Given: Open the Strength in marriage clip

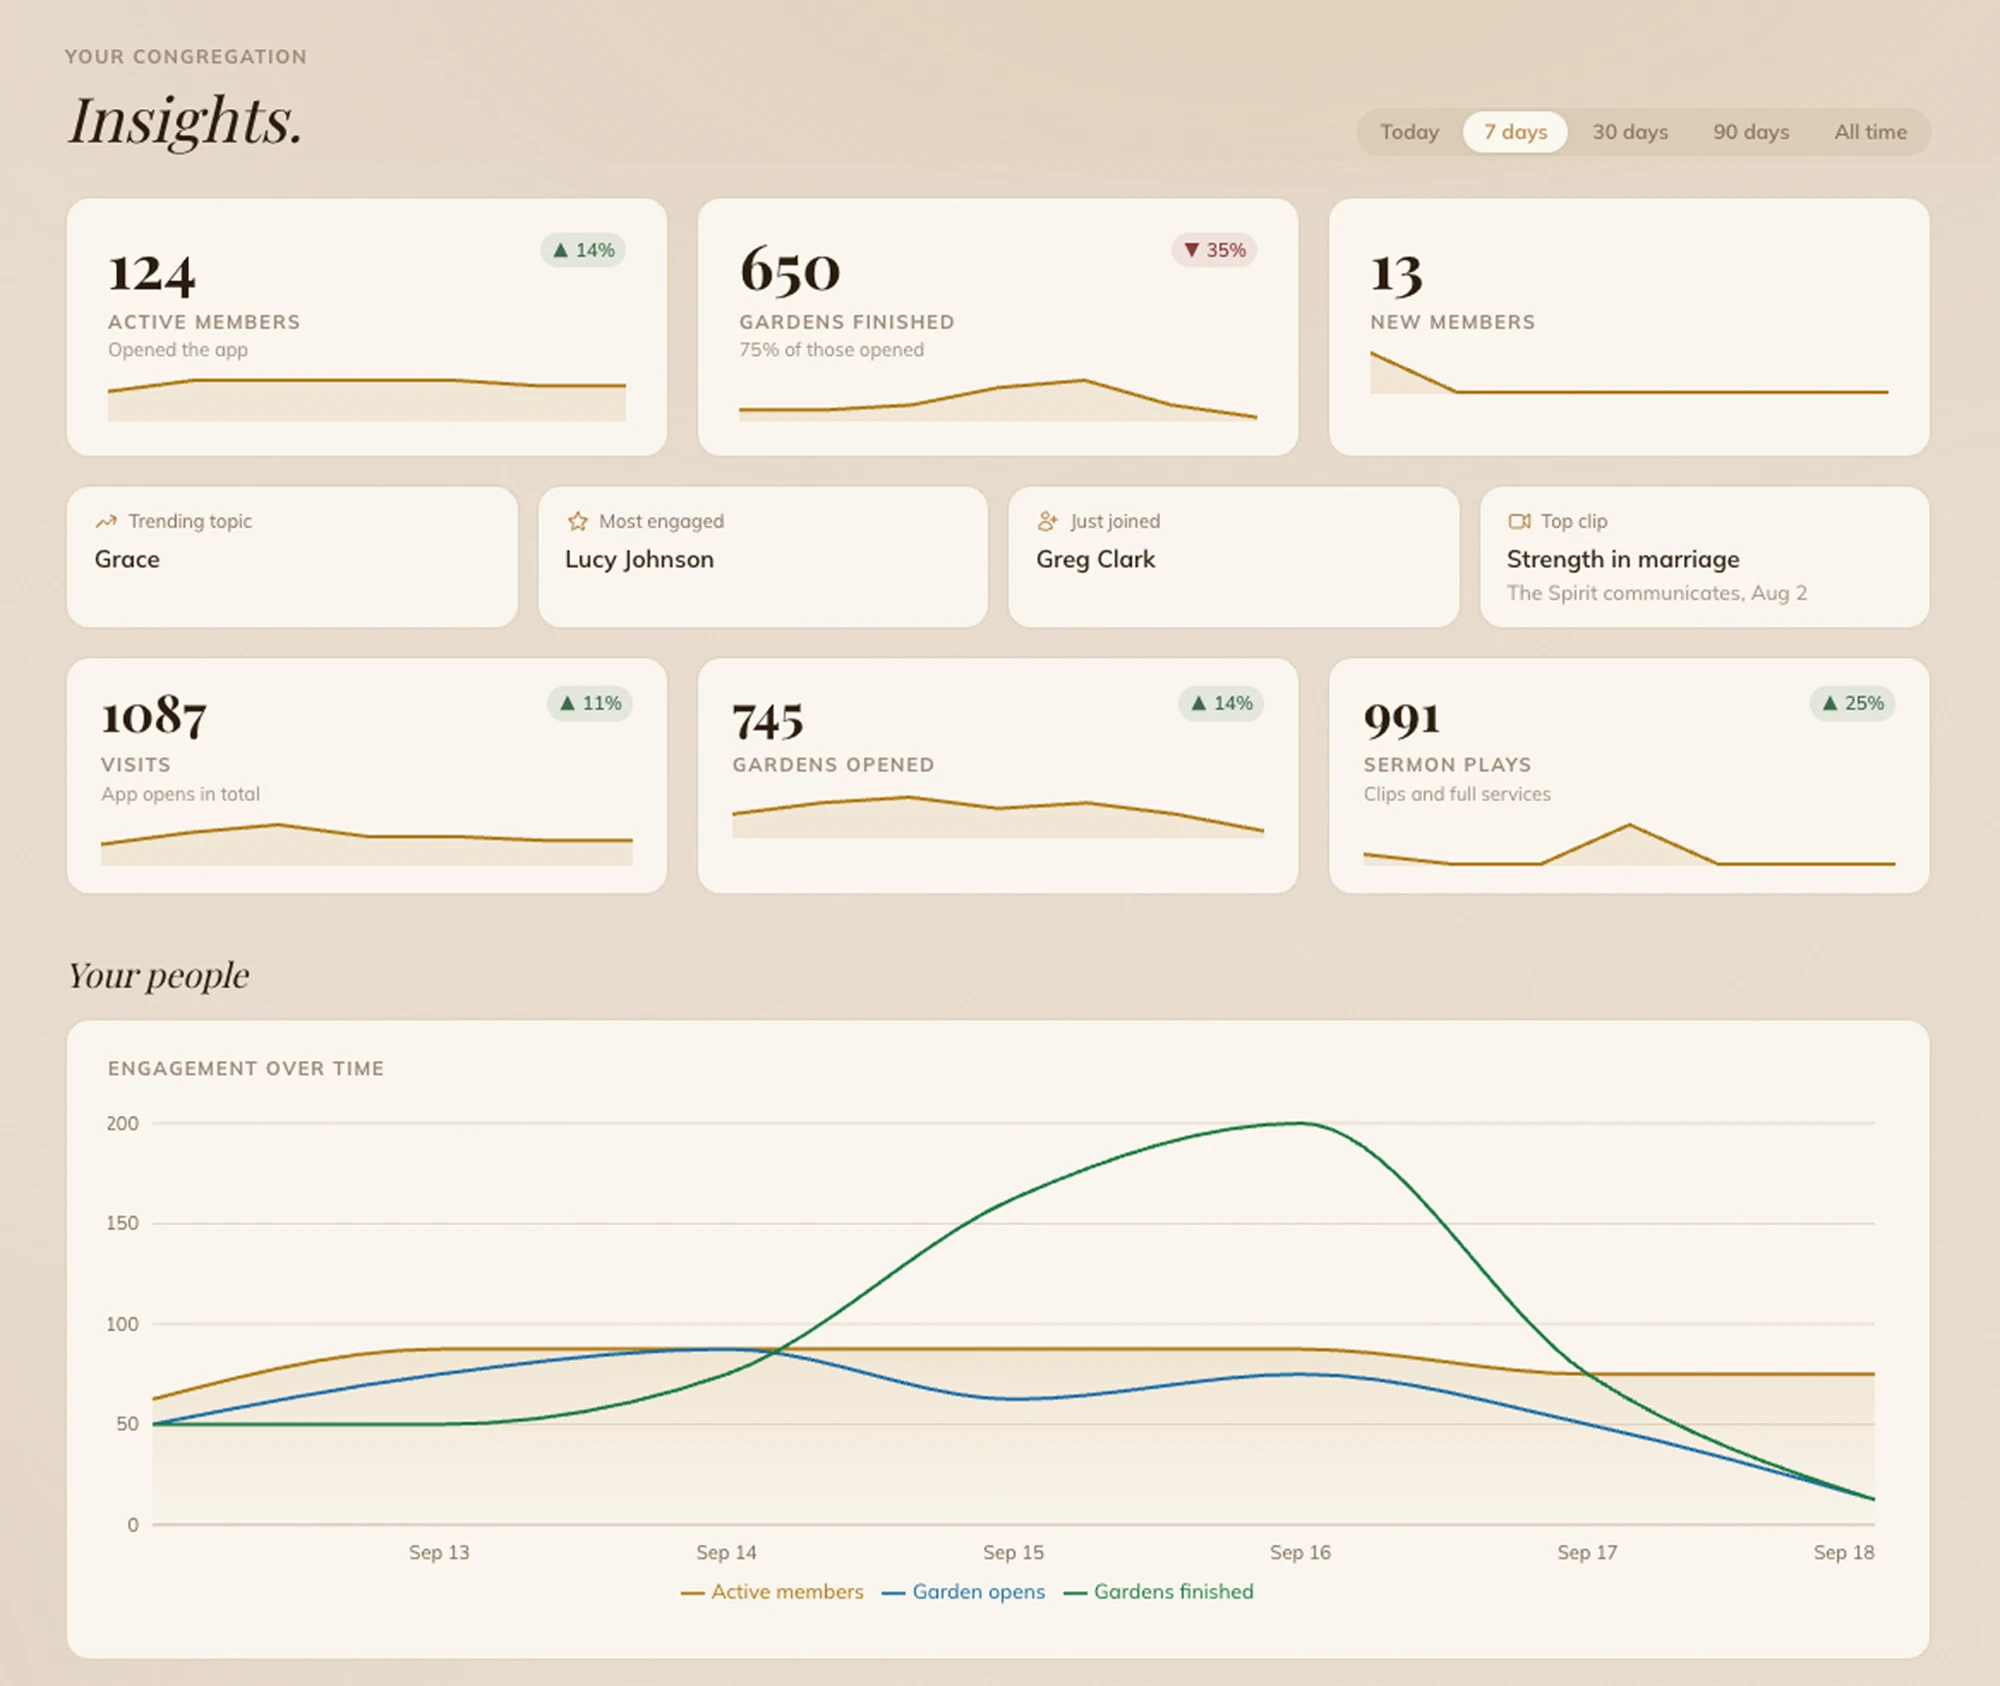Looking at the screenshot, I should click(x=1704, y=557).
